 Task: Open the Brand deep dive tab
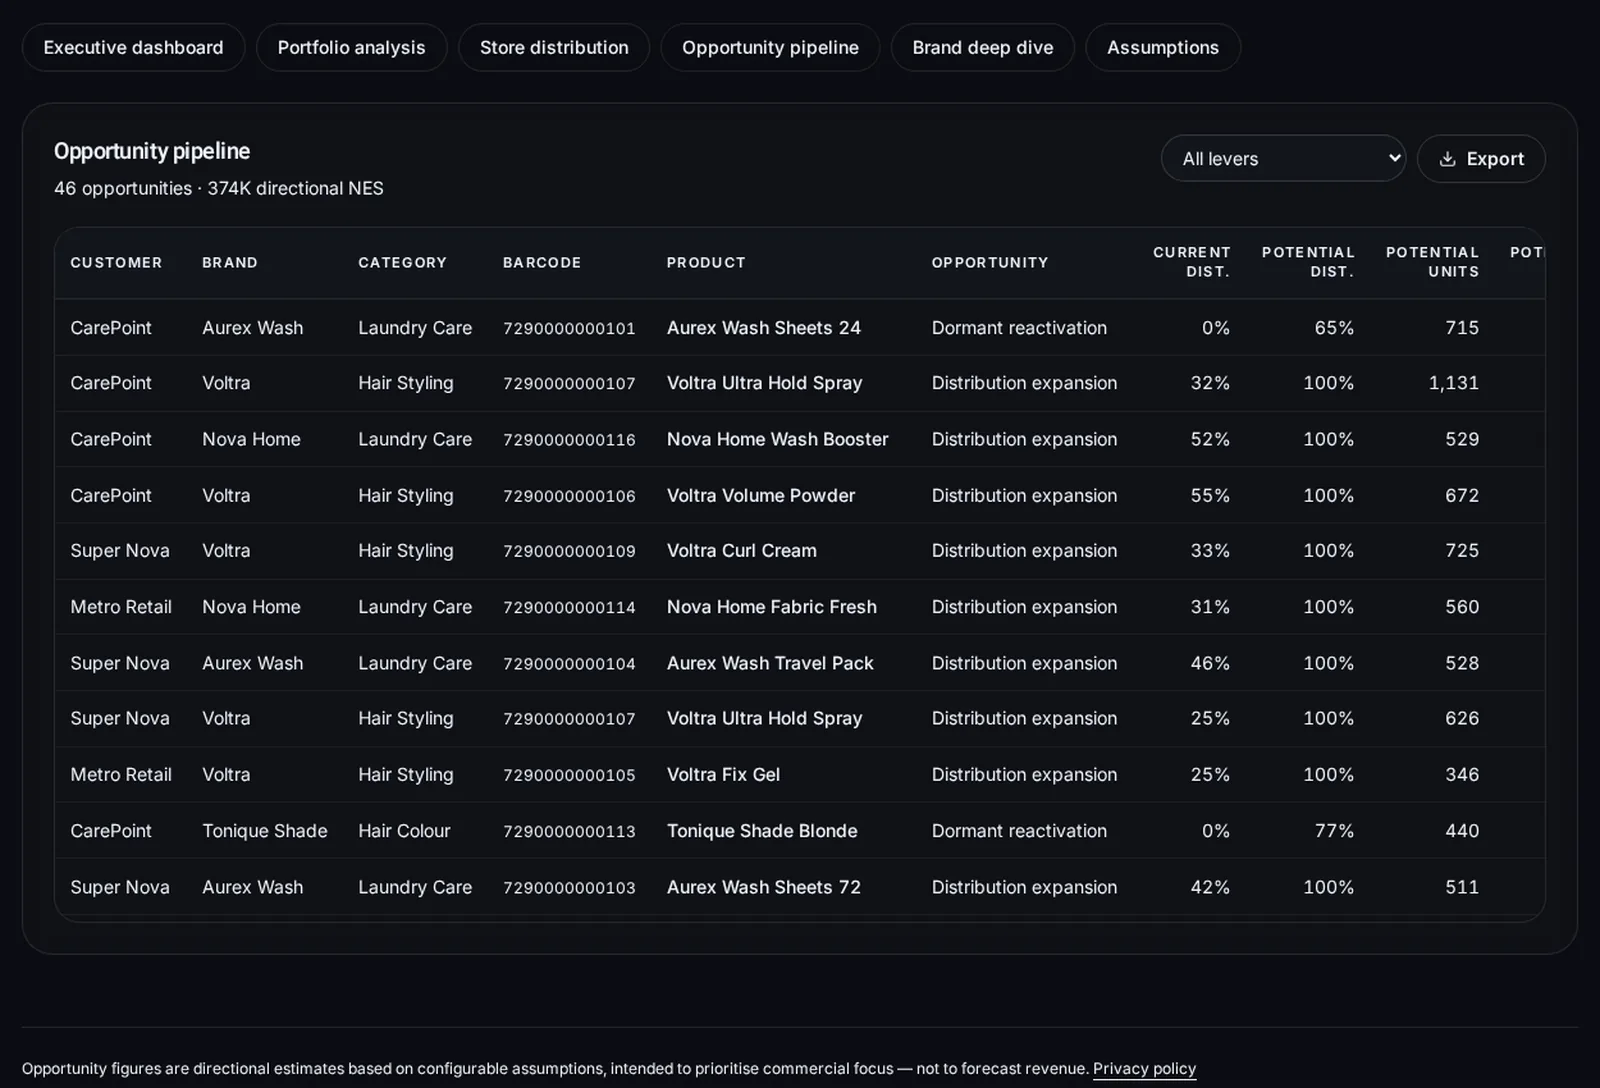click(982, 47)
